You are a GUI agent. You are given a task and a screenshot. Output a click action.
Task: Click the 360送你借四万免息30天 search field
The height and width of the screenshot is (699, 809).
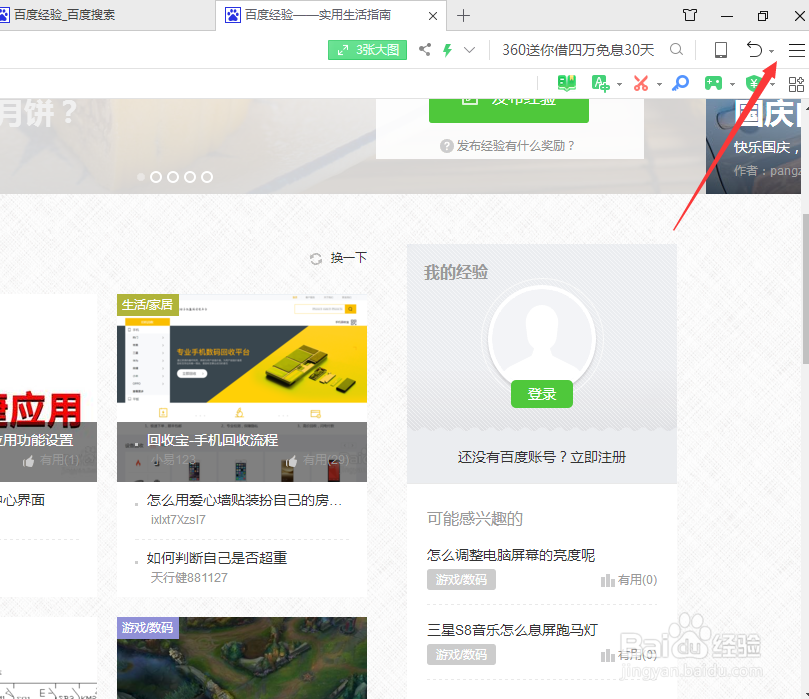(578, 50)
